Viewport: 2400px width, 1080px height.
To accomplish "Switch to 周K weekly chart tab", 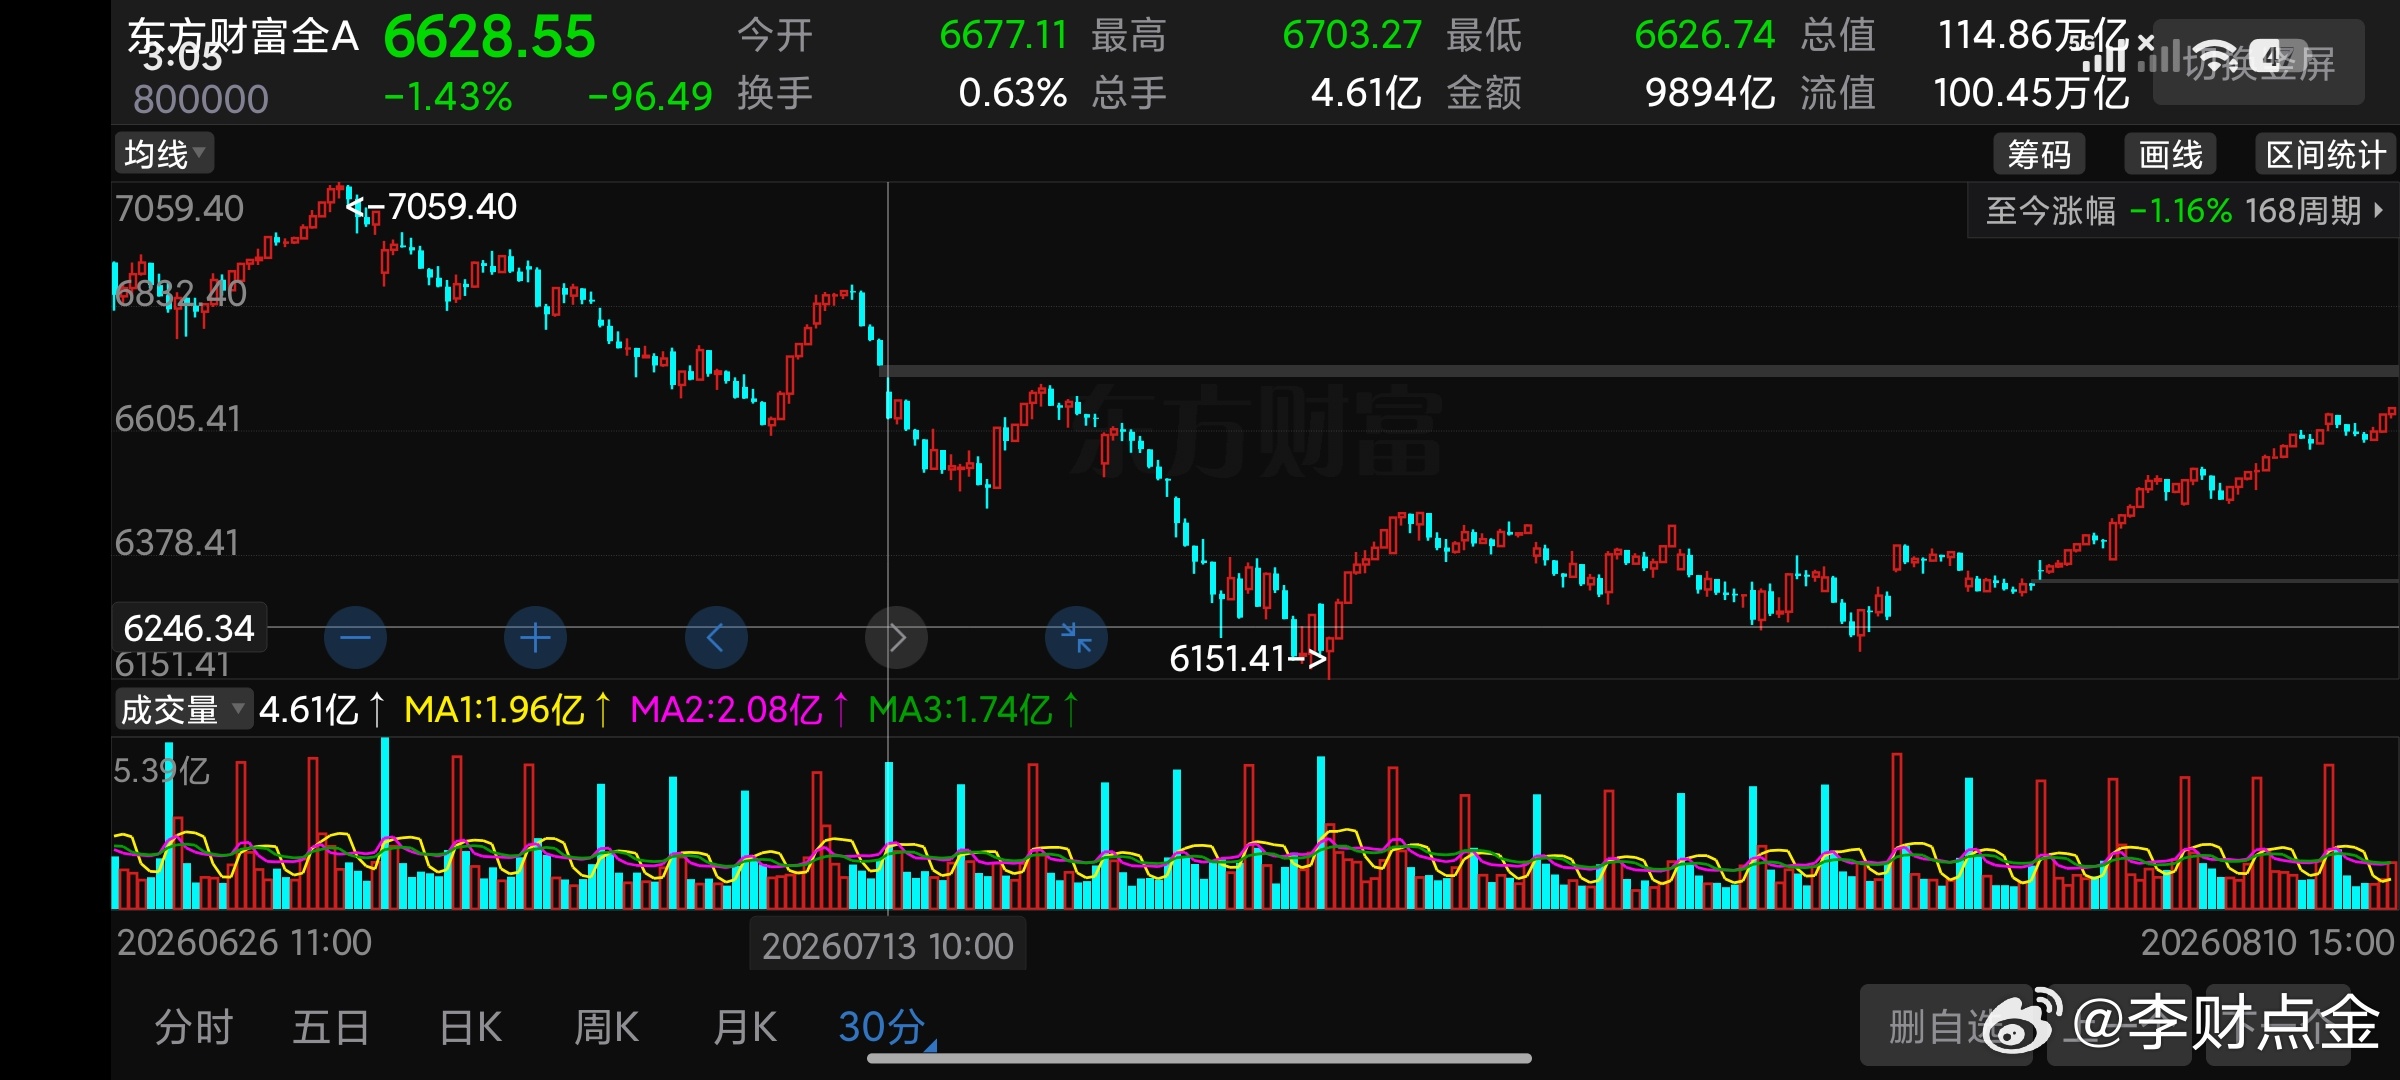I will 606,1027.
